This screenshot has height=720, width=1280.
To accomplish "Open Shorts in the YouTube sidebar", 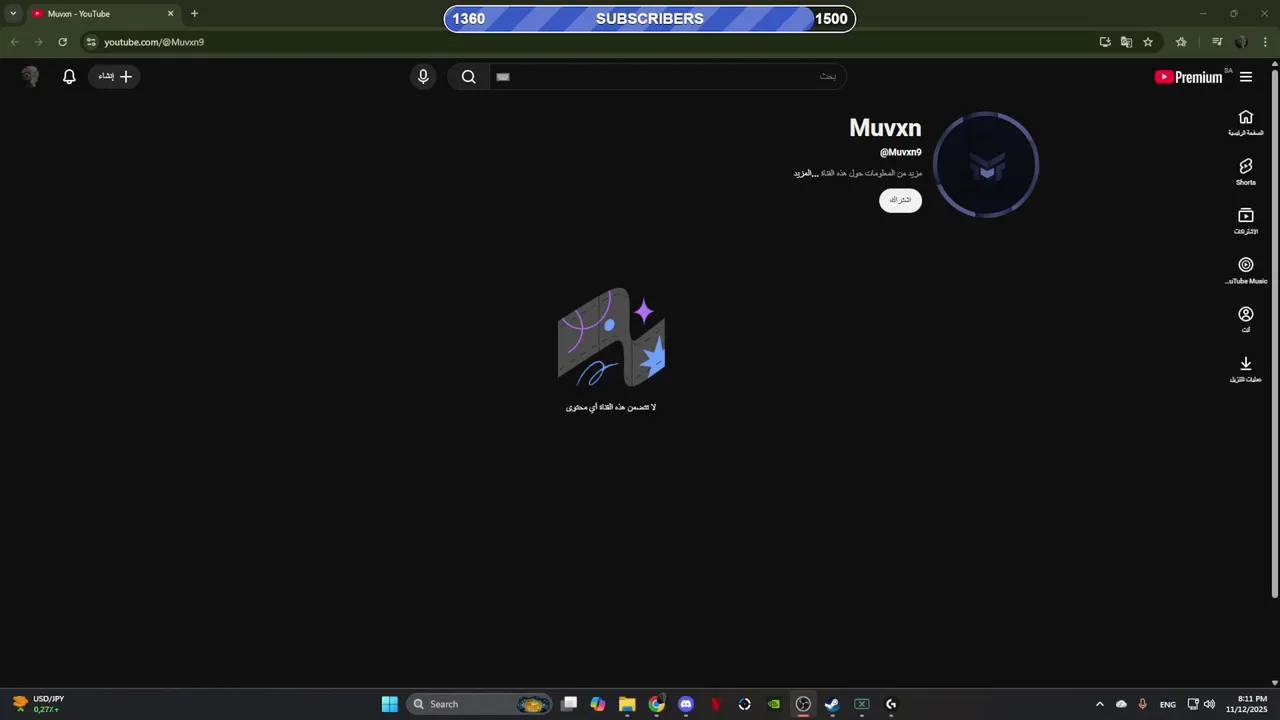I will click(x=1246, y=172).
